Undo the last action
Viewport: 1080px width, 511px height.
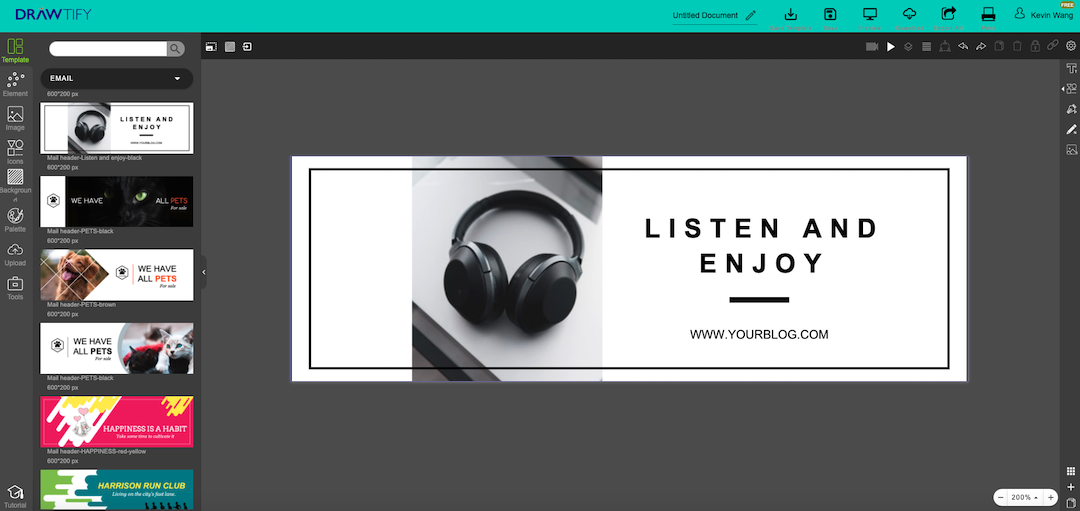tap(963, 46)
